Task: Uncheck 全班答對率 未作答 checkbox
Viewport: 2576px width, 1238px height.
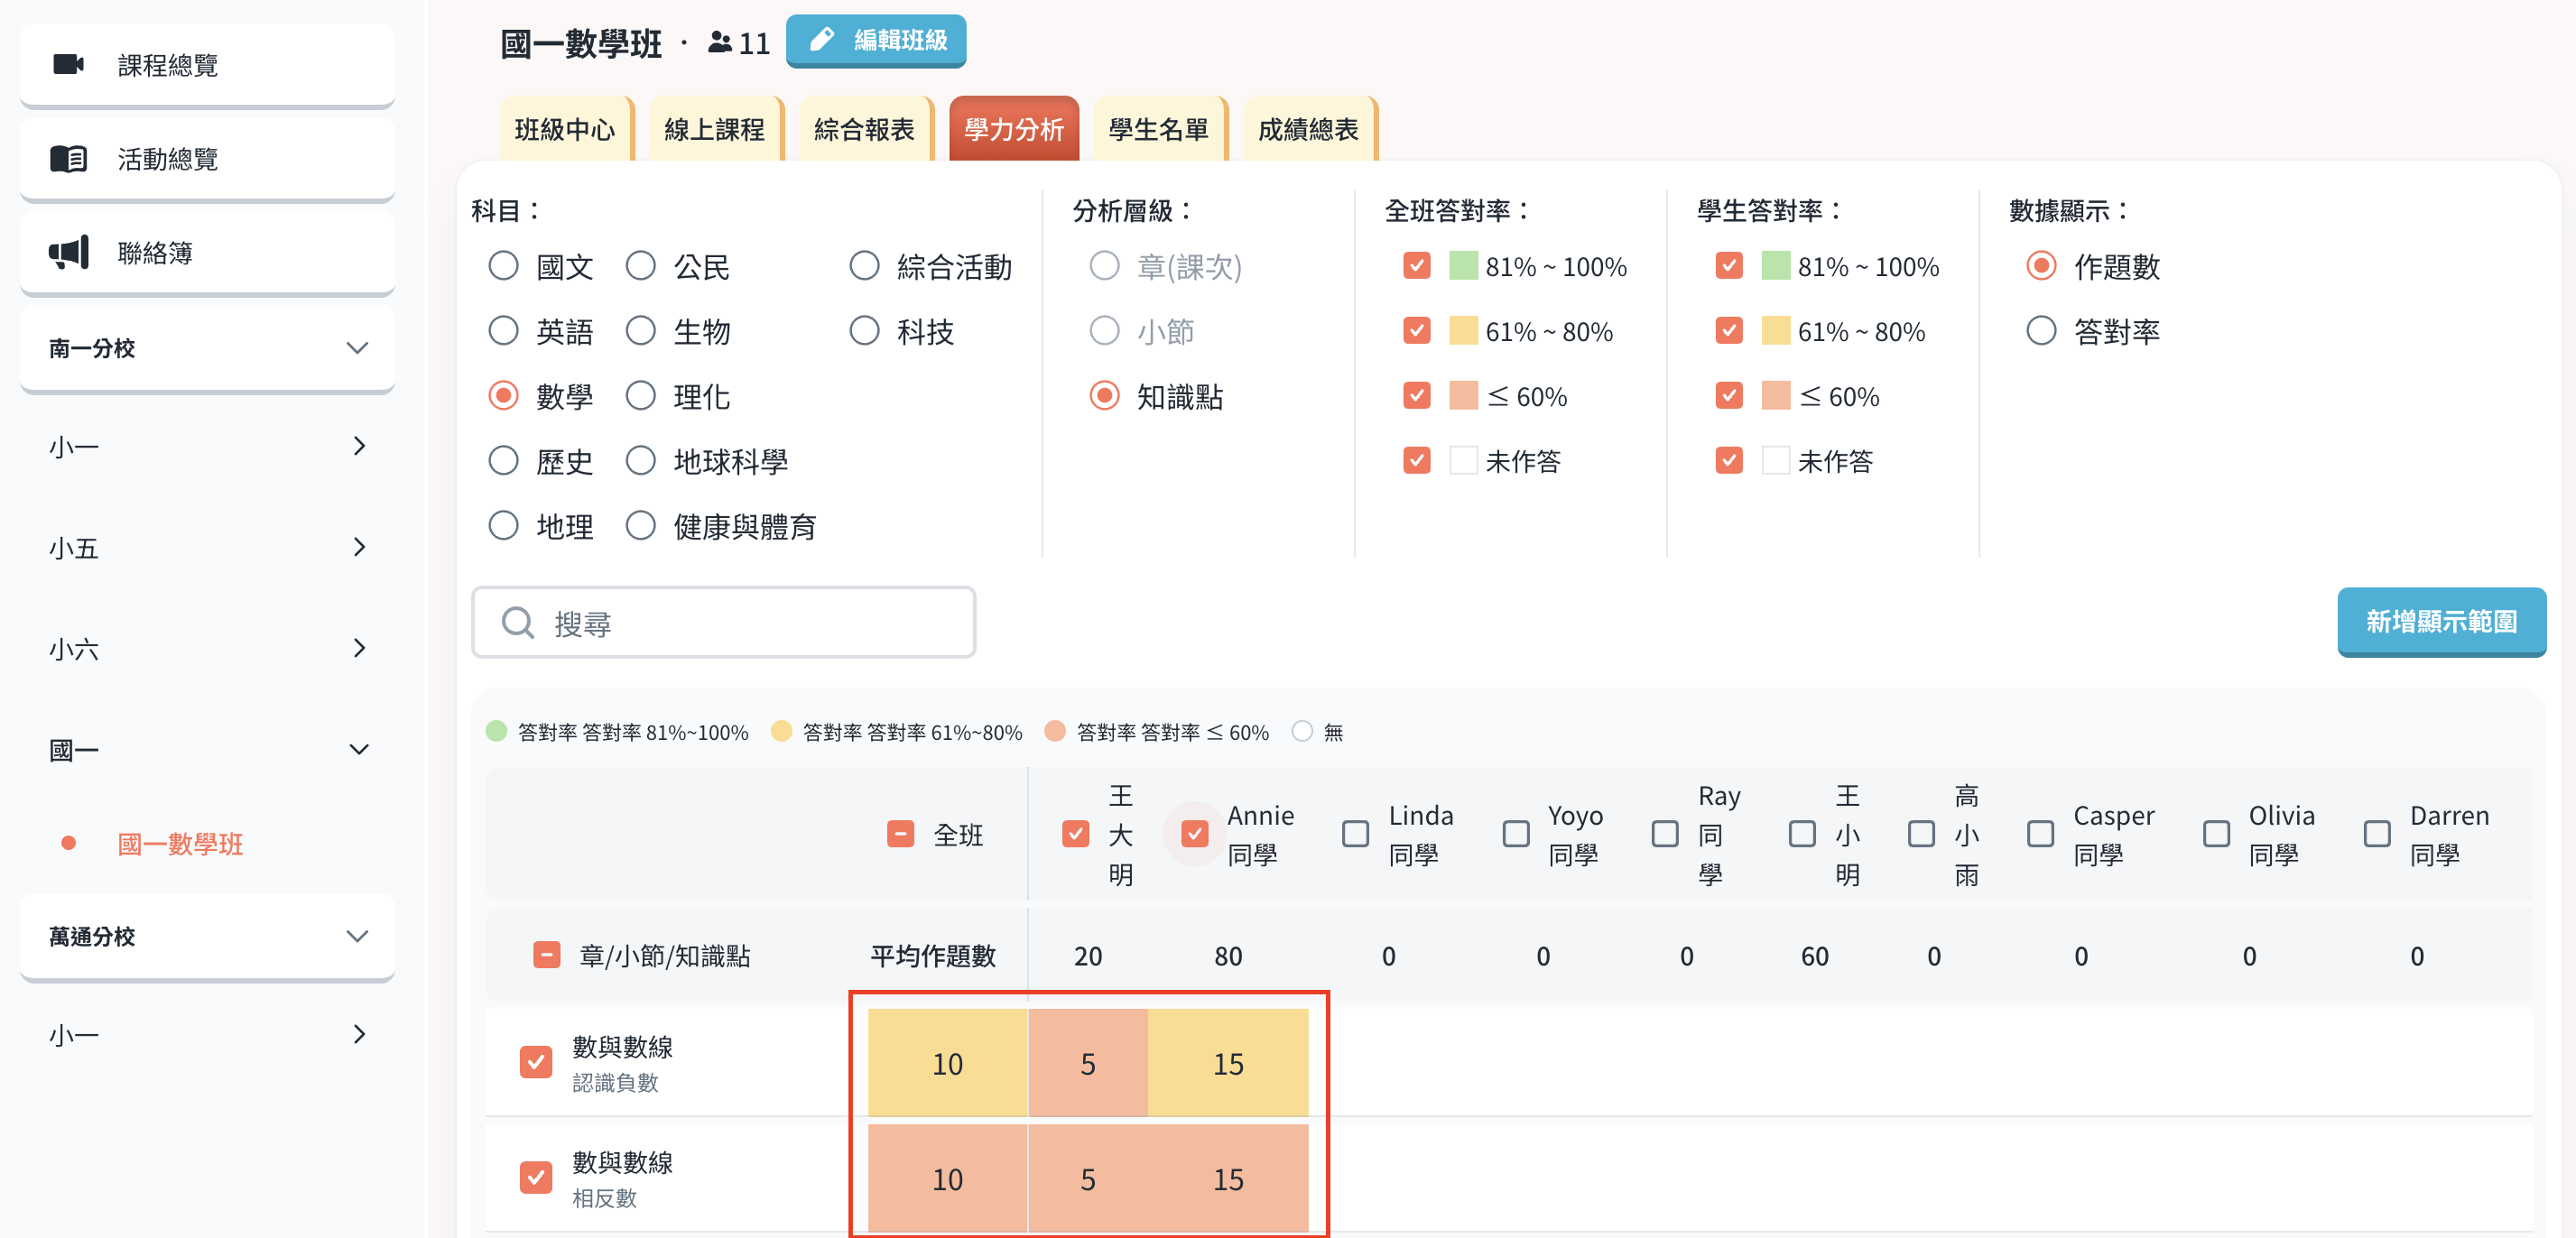Action: [x=1416, y=461]
